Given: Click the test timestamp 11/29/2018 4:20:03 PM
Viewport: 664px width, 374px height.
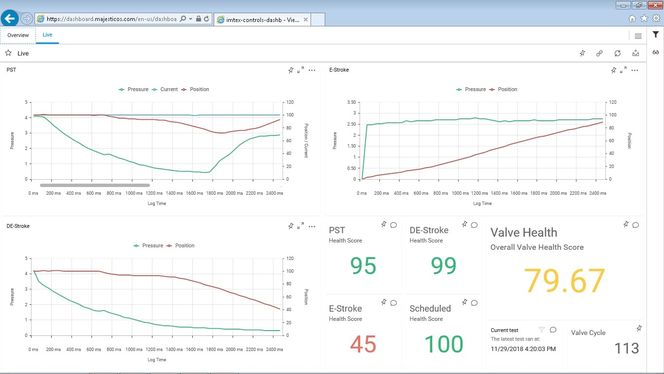Looking at the screenshot, I should 523,349.
